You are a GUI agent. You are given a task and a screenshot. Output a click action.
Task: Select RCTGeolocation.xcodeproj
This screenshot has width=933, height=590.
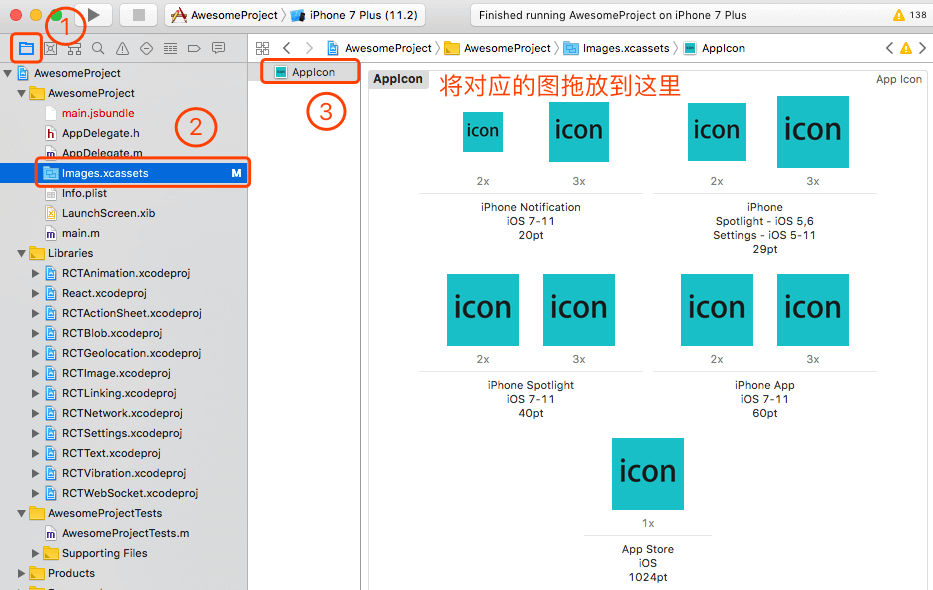132,353
